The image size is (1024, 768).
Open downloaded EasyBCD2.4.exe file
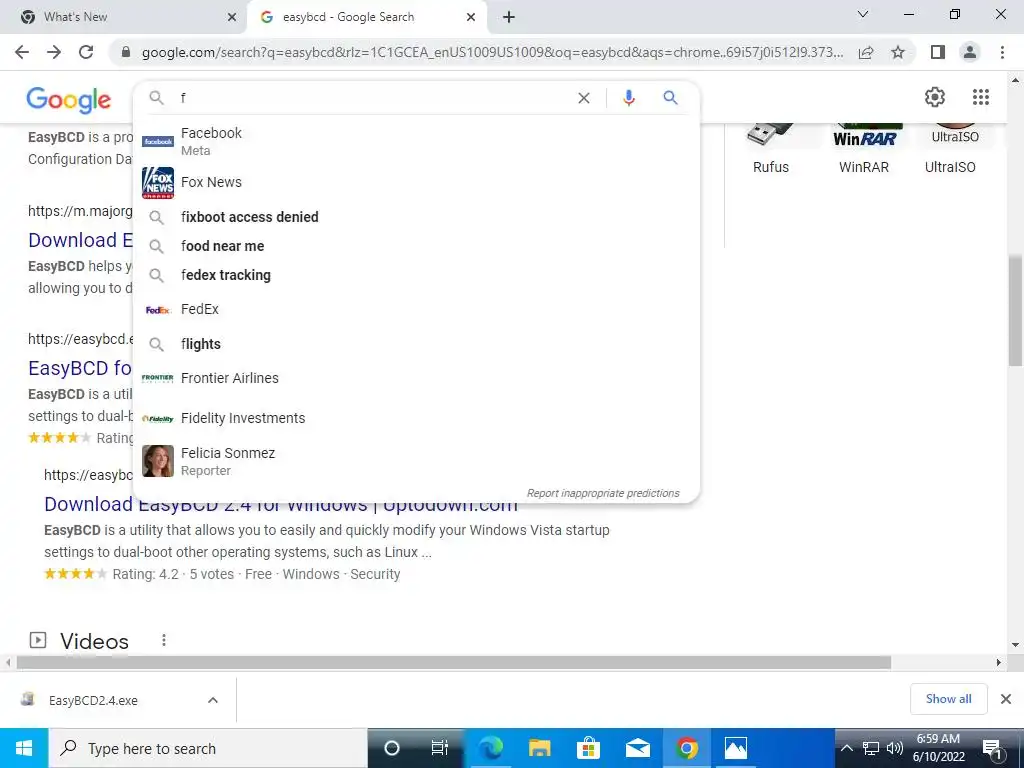tap(93, 700)
